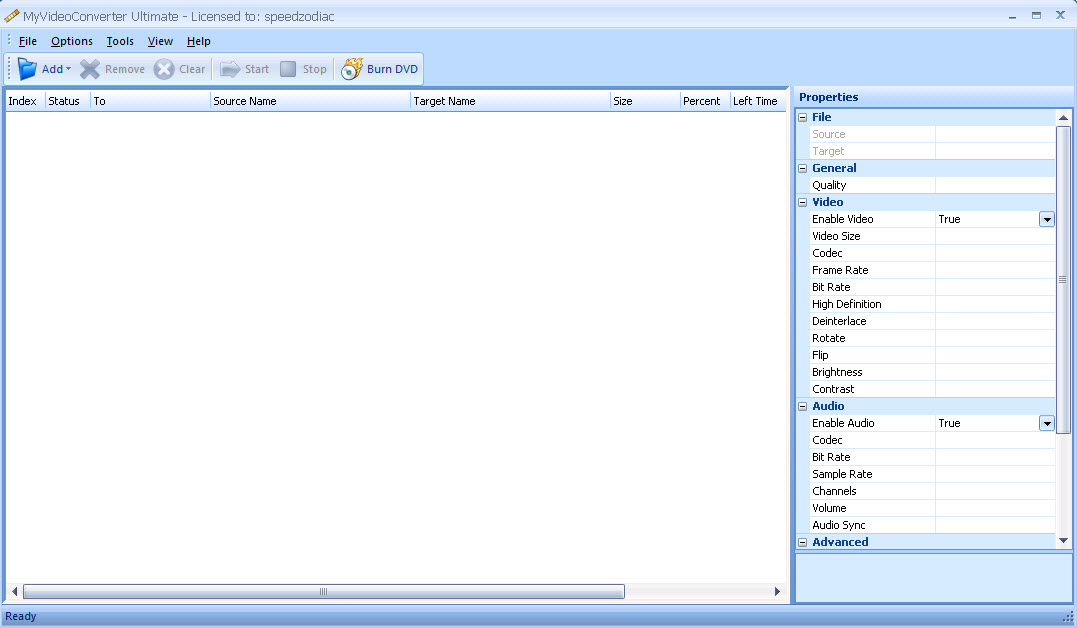Image resolution: width=1077 pixels, height=628 pixels.
Task: Click the Target property row
Action: 933,151
